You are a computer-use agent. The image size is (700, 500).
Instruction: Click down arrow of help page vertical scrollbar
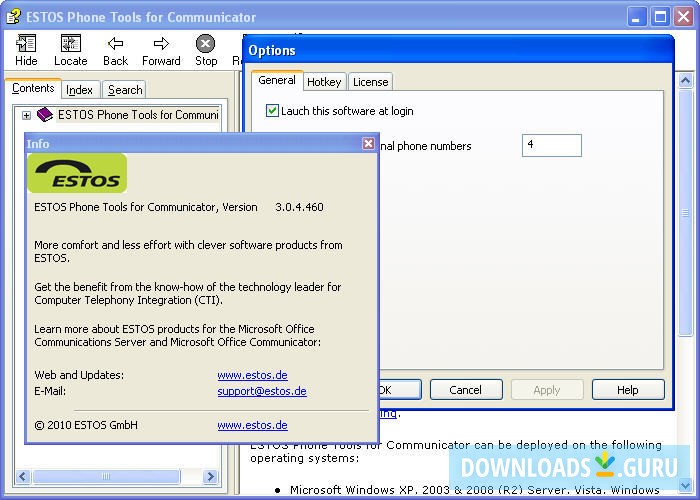(x=685, y=484)
